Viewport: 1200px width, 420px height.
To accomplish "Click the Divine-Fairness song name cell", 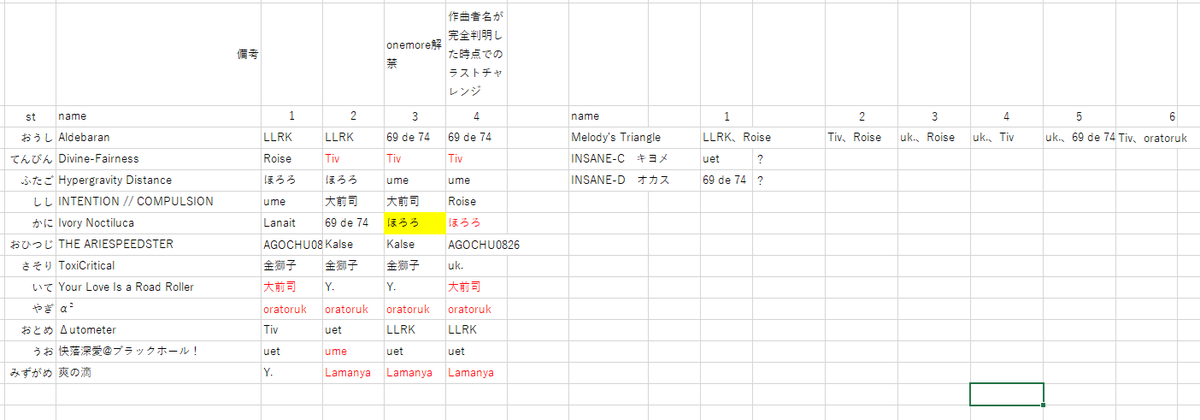I will tap(158, 158).
